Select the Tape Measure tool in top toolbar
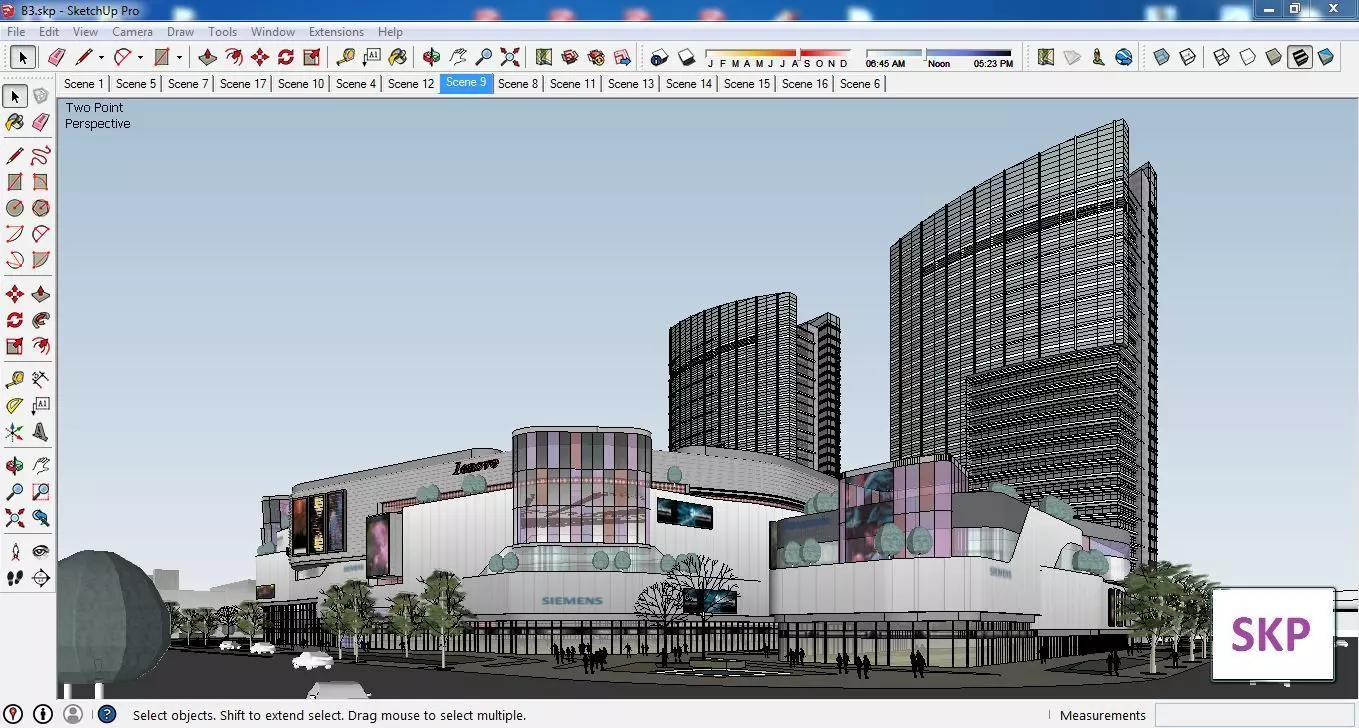1359x728 pixels. pyautogui.click(x=346, y=57)
